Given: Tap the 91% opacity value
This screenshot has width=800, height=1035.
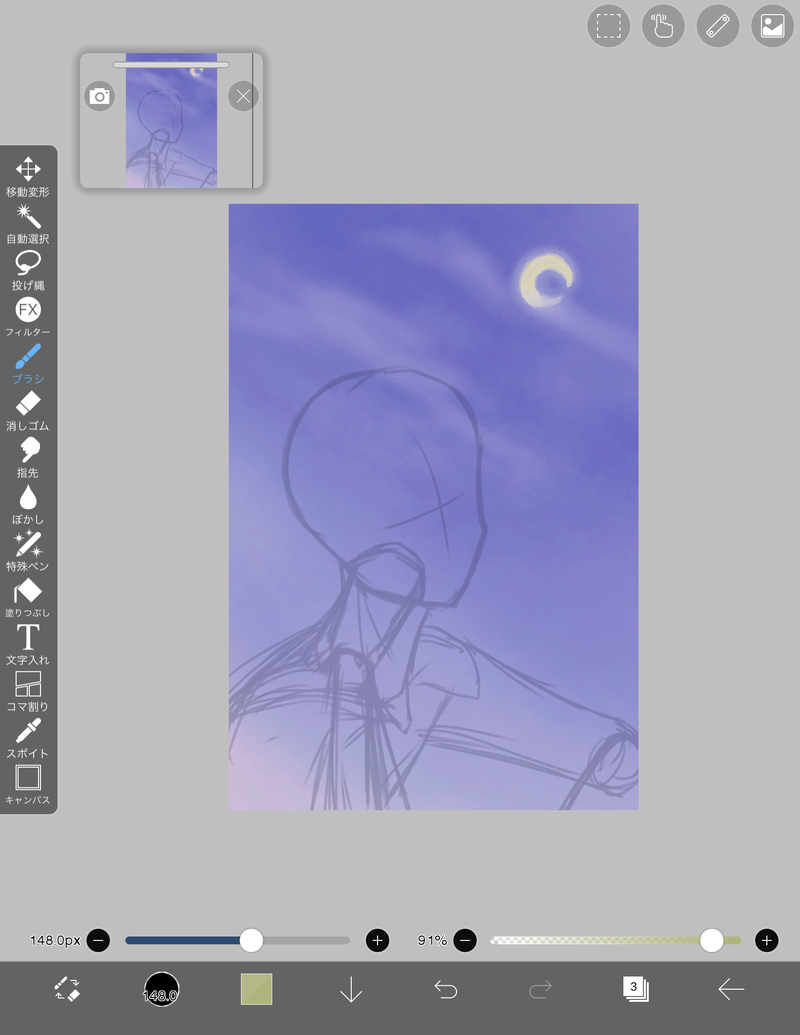Looking at the screenshot, I should pyautogui.click(x=432, y=940).
